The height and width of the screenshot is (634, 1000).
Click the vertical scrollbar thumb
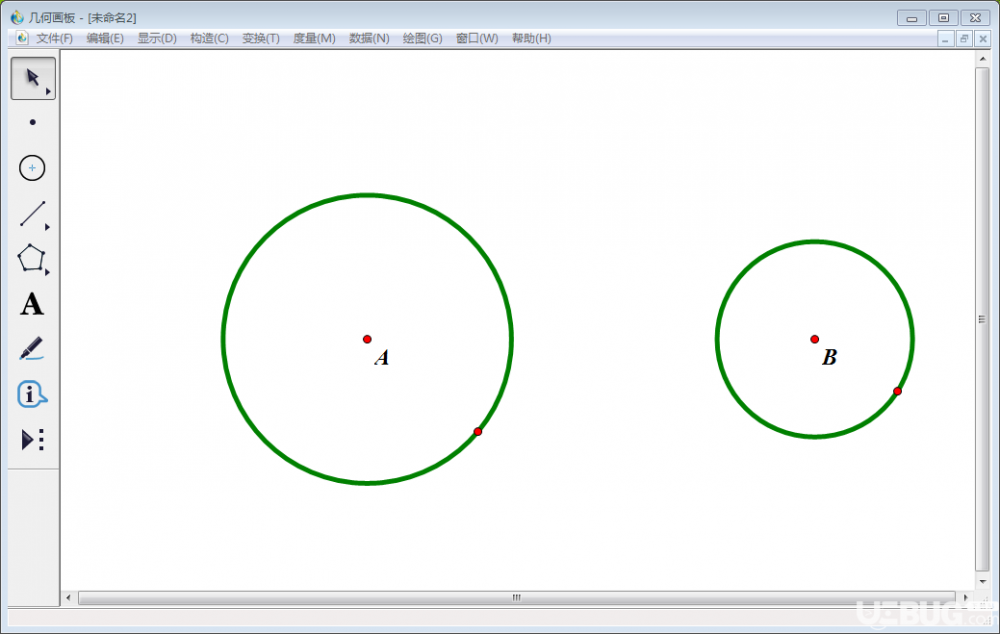(x=983, y=319)
